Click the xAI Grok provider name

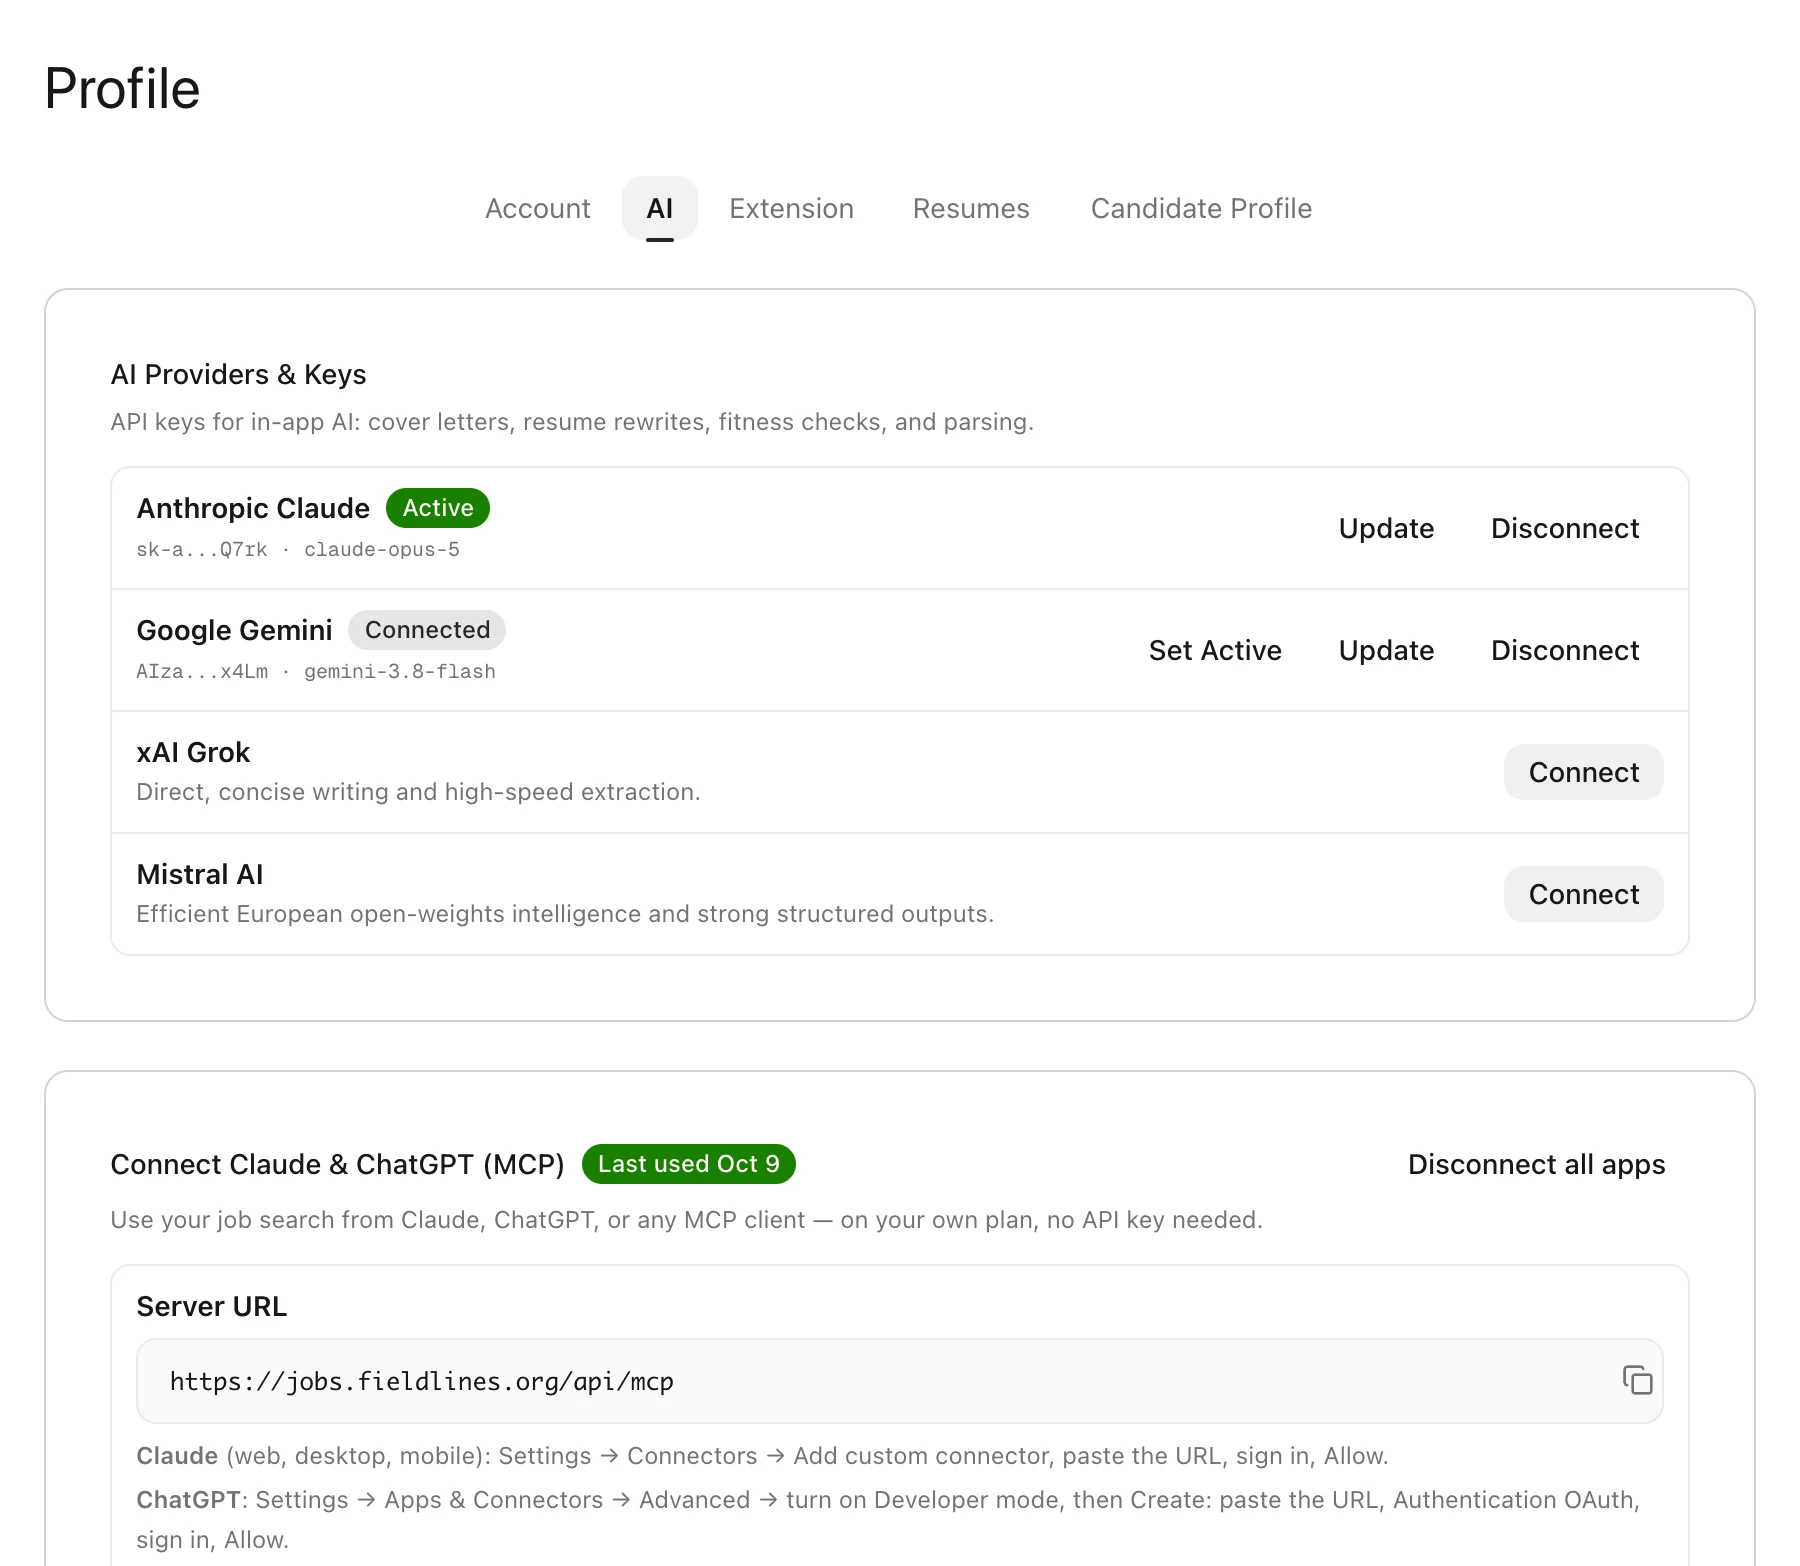click(x=193, y=752)
